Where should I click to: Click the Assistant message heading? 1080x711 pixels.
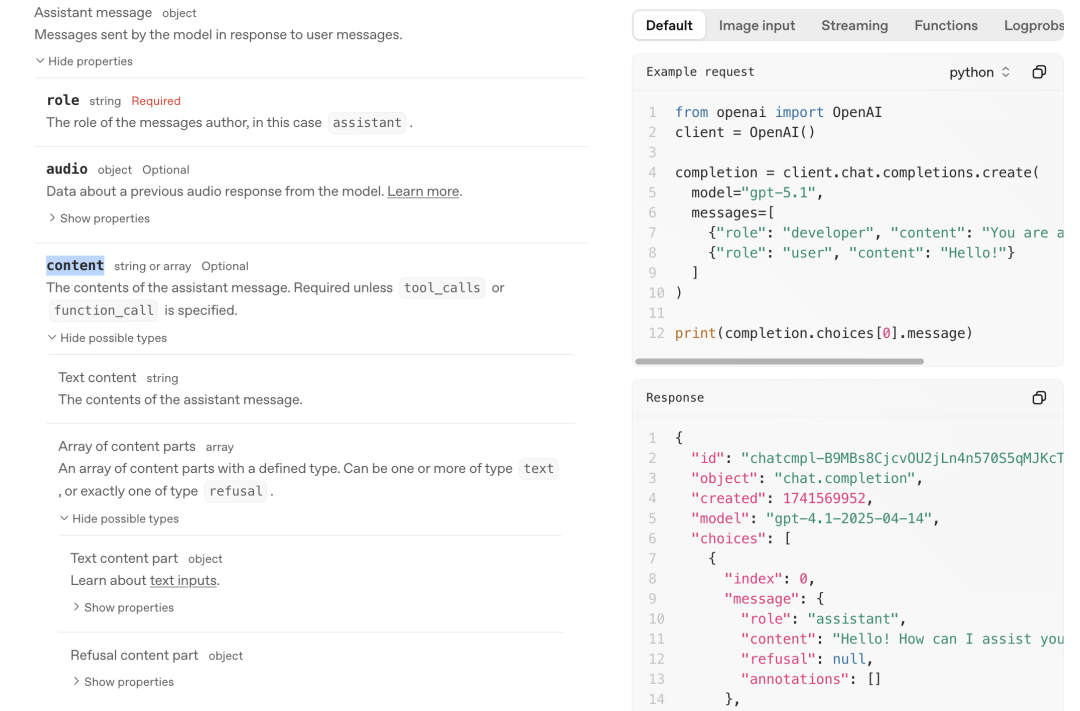point(93,12)
